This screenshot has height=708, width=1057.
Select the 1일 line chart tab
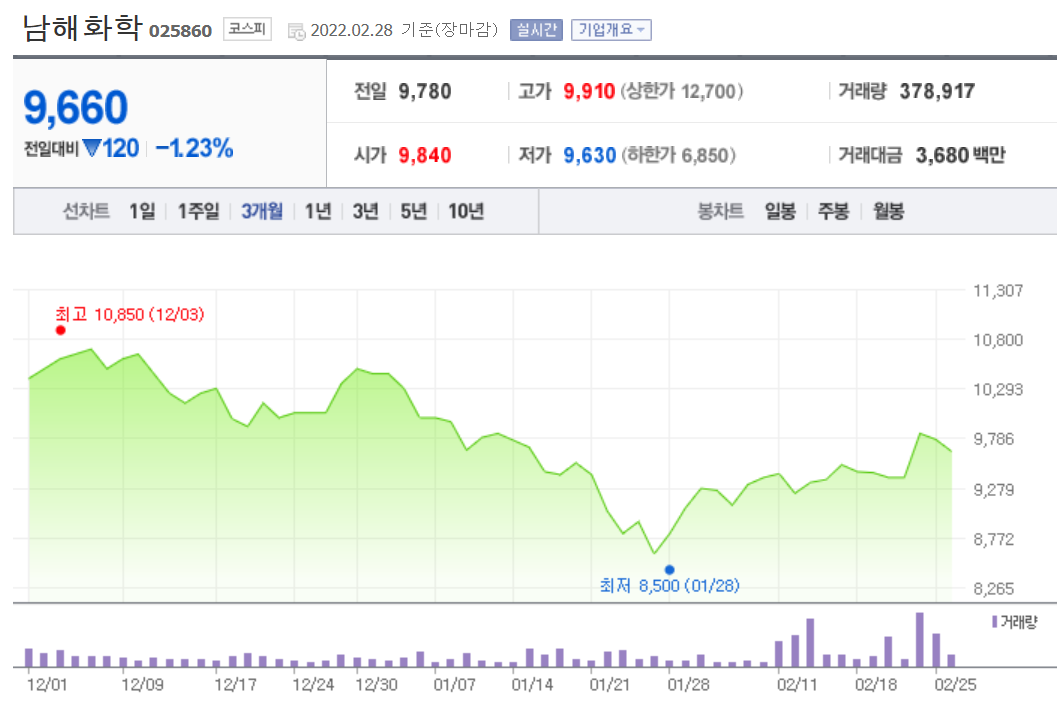(x=142, y=212)
